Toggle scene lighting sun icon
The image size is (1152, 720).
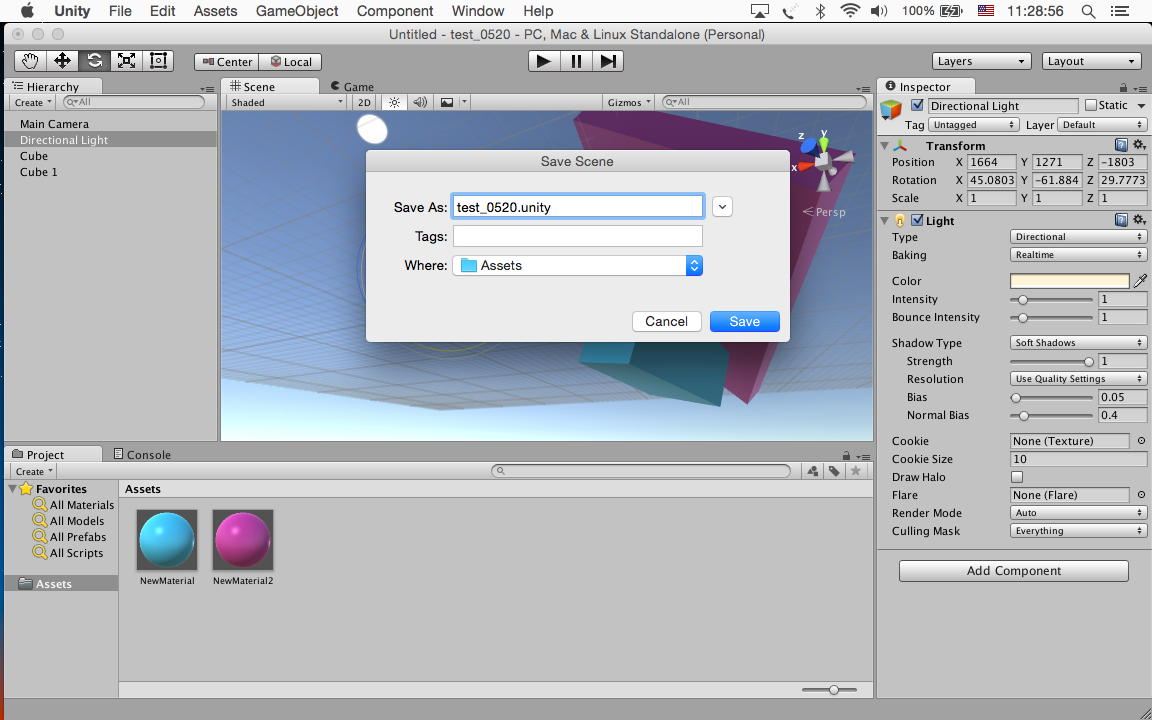(x=394, y=102)
